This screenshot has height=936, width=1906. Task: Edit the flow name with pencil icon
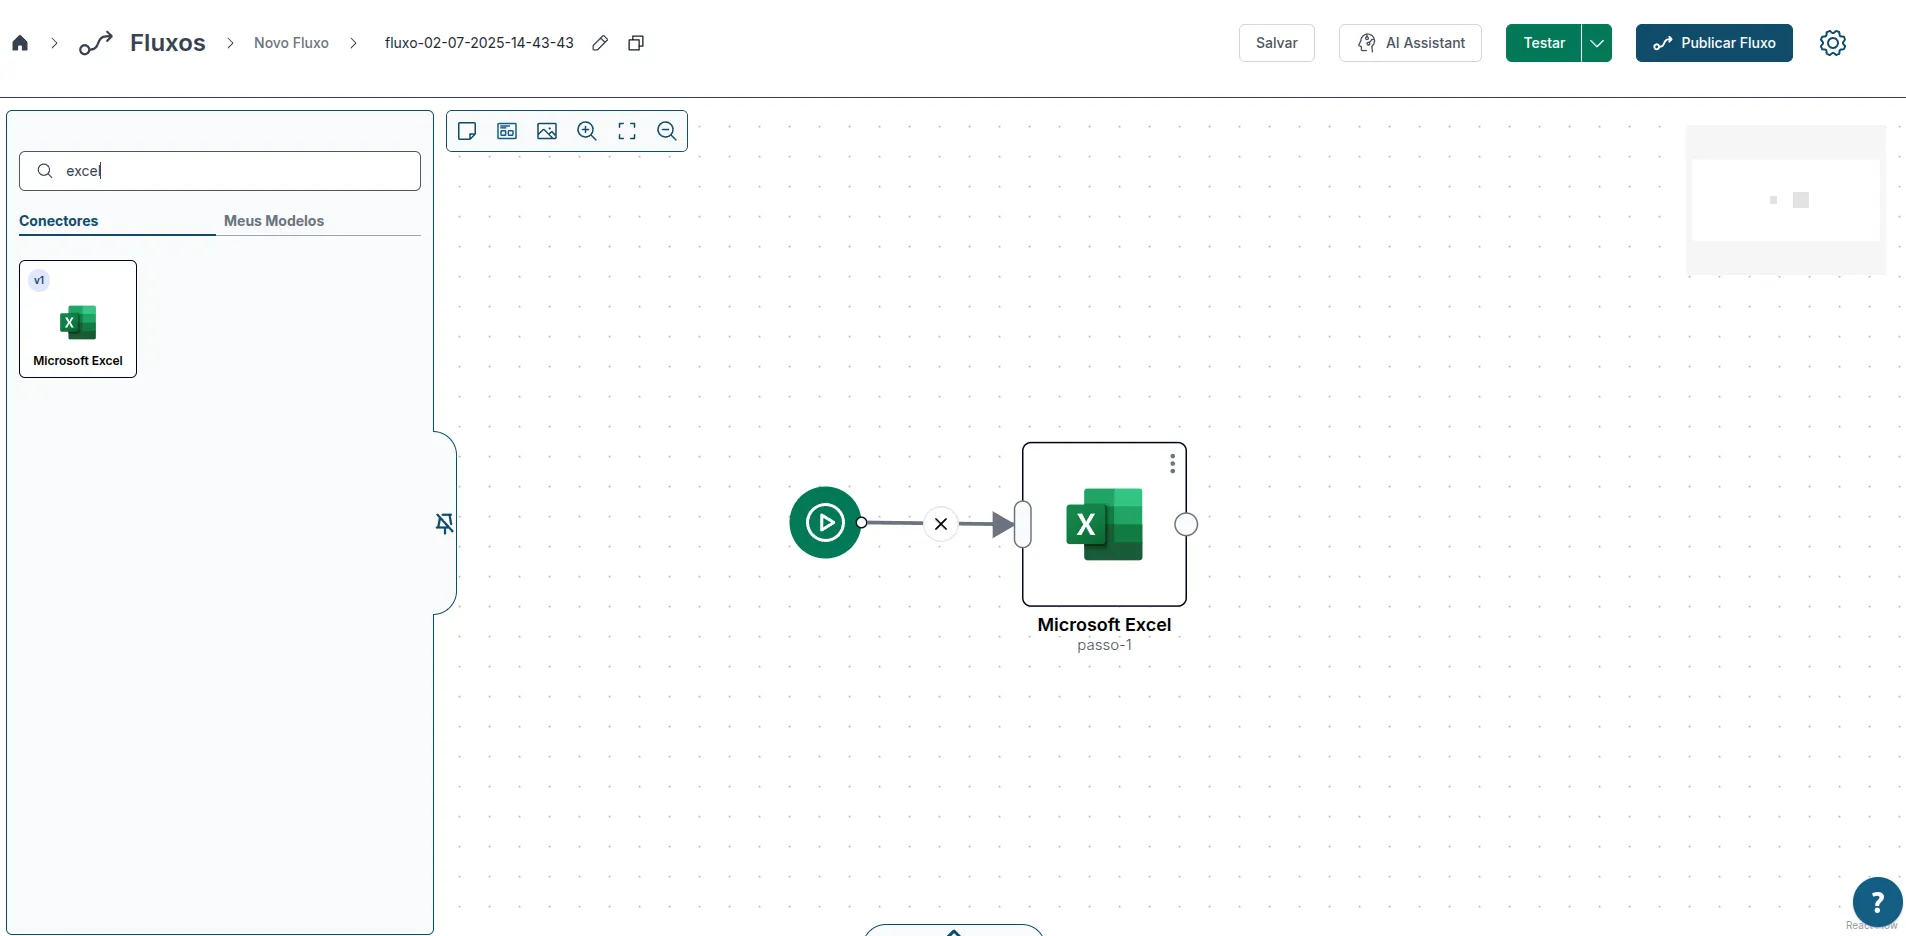tap(600, 43)
